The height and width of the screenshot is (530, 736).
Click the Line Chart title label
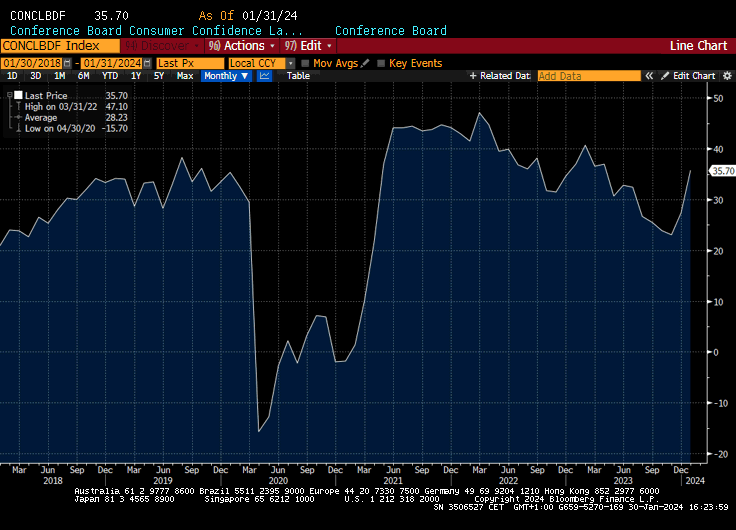[698, 46]
